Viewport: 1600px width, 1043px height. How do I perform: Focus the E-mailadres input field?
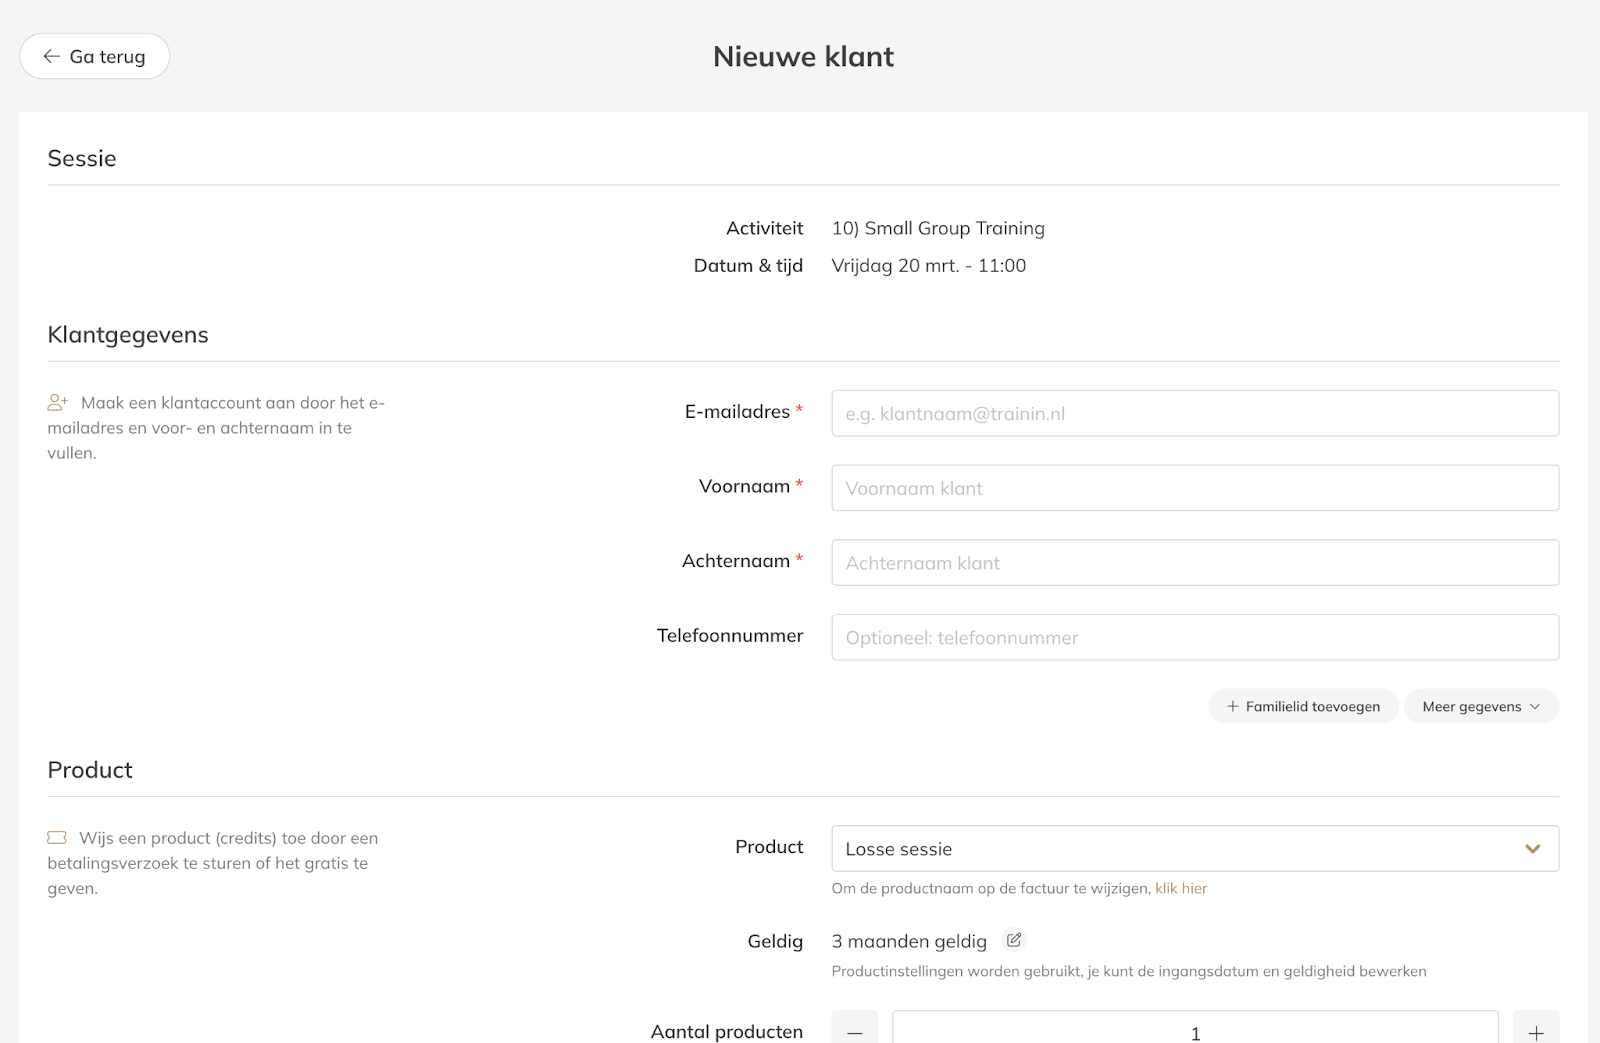coord(1195,414)
